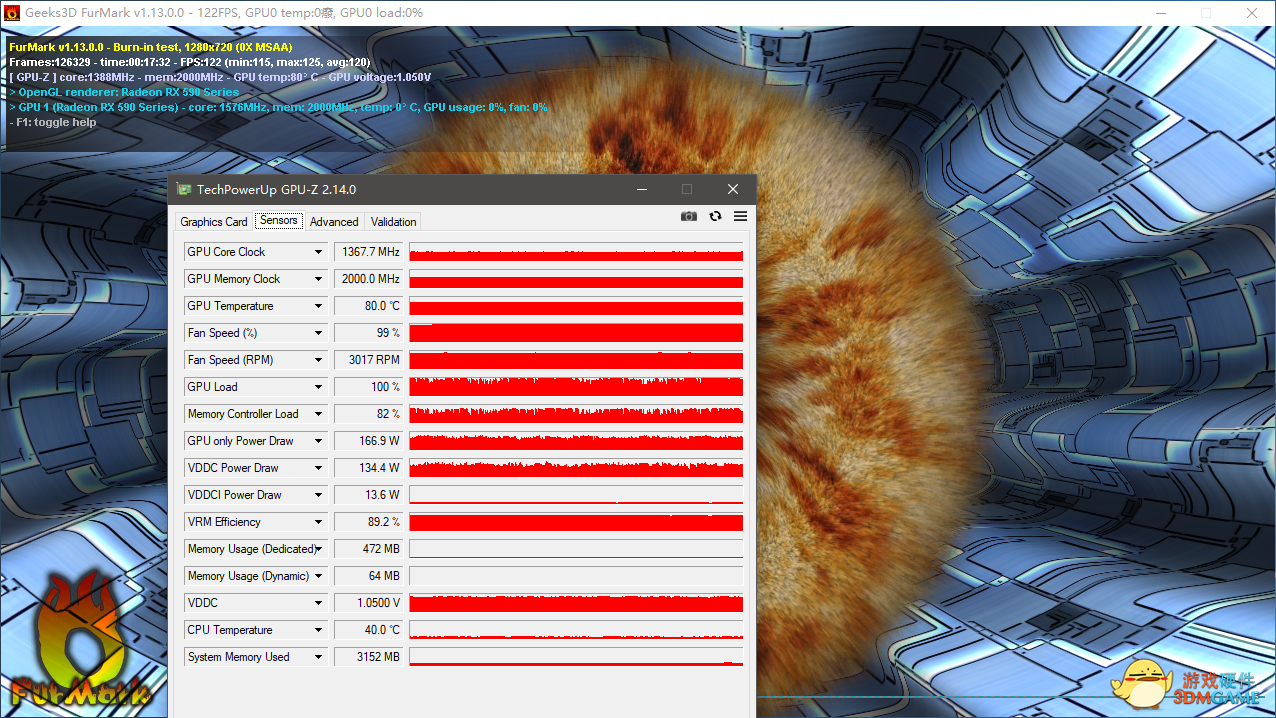Screen dimensions: 1276x718
Task: Click the CPU Temperature history graph
Action: tap(576, 630)
